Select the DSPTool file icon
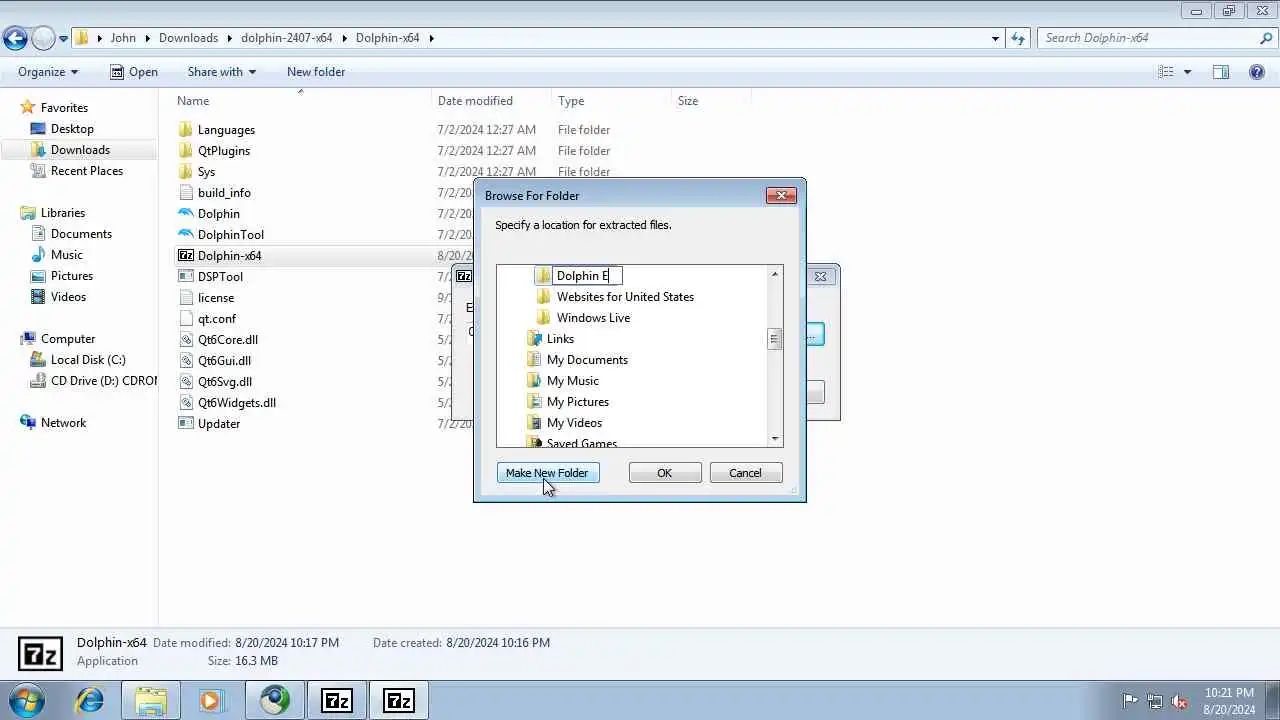Screen dimensions: 1280x720 click(186, 277)
